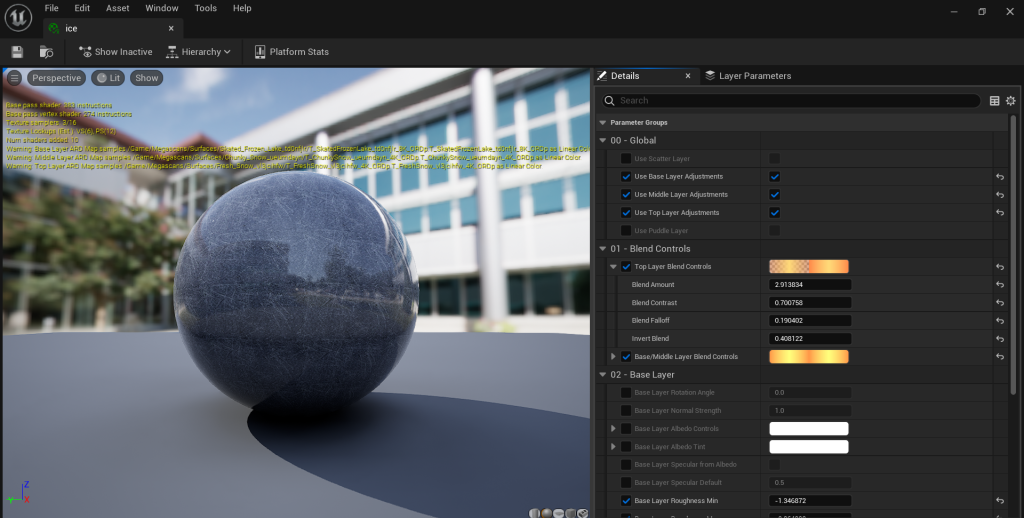Viewport: 1024px width, 518px height.
Task: Switch preview mesh to sphere
Action: click(547, 513)
